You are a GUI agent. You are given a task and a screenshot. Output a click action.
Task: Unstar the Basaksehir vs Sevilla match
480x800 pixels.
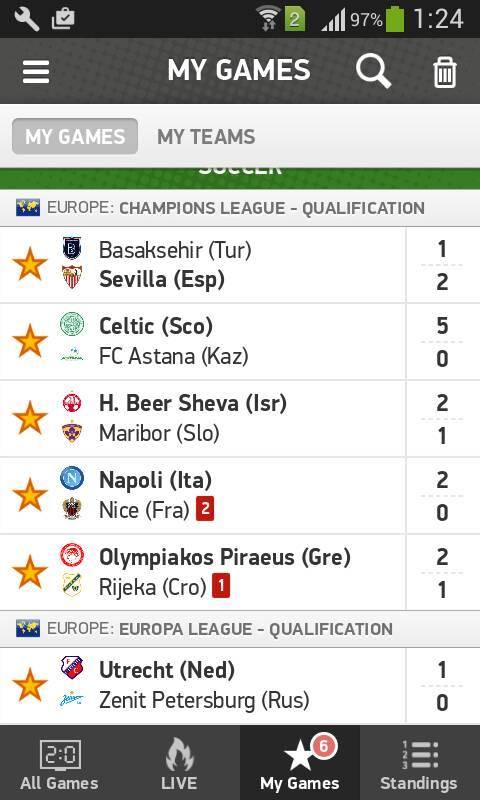30,264
